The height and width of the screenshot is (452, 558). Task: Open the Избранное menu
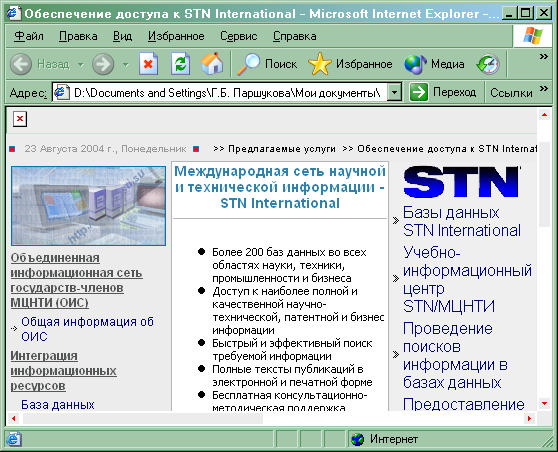(176, 36)
